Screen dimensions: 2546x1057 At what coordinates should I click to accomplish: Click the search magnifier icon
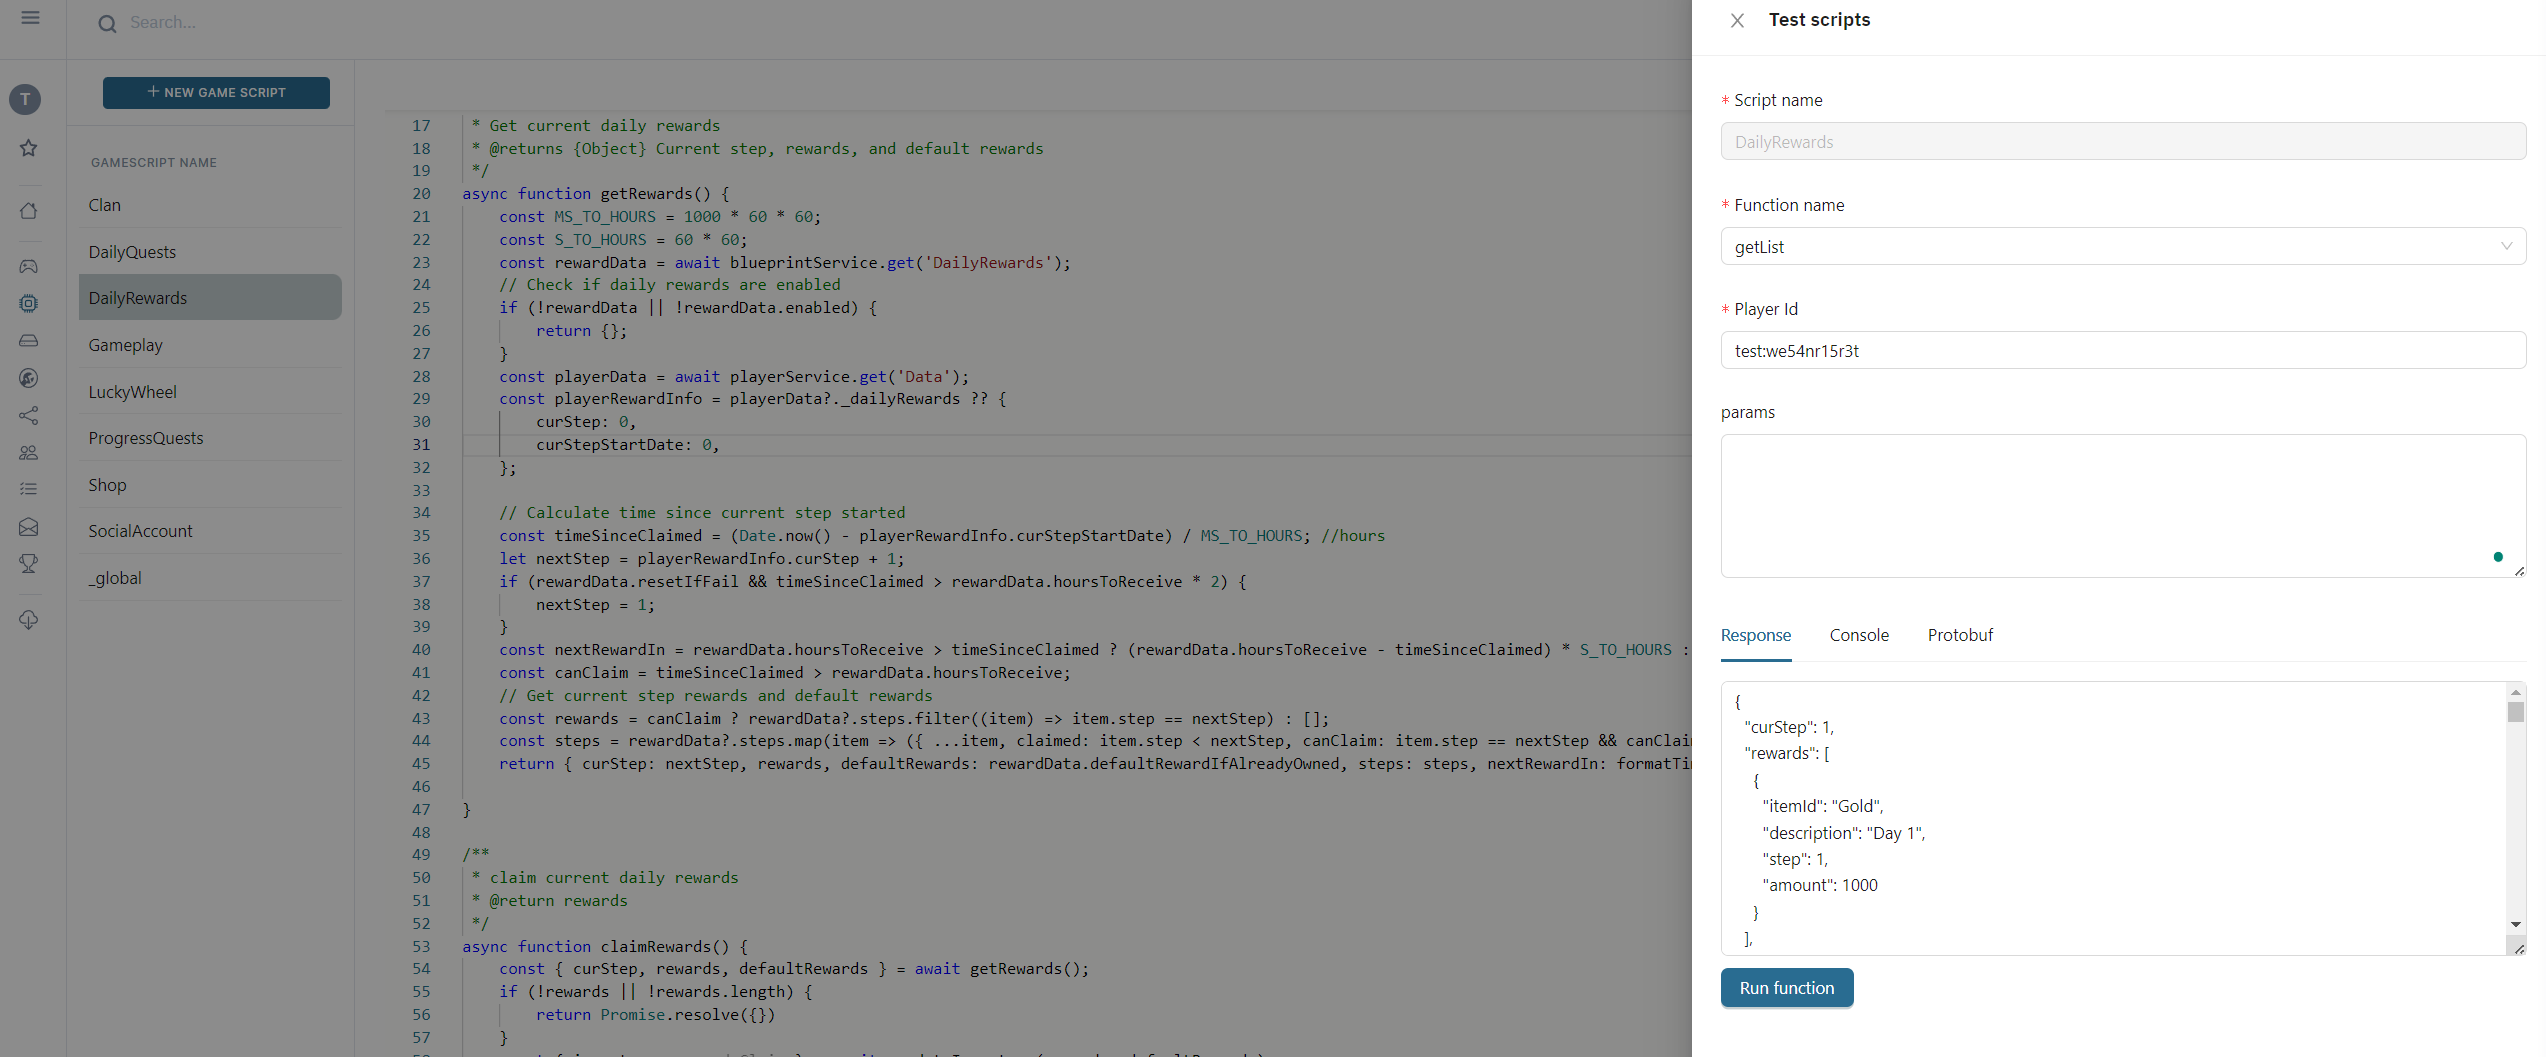tap(107, 23)
